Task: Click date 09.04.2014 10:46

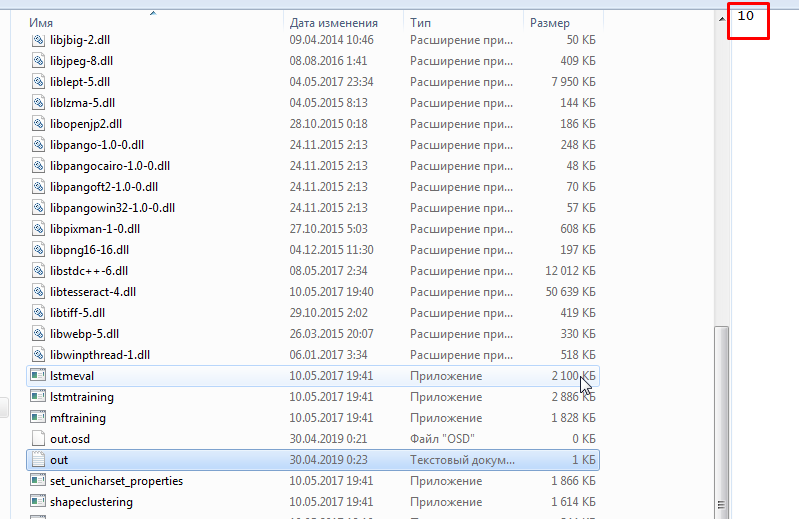Action: pyautogui.click(x=332, y=40)
